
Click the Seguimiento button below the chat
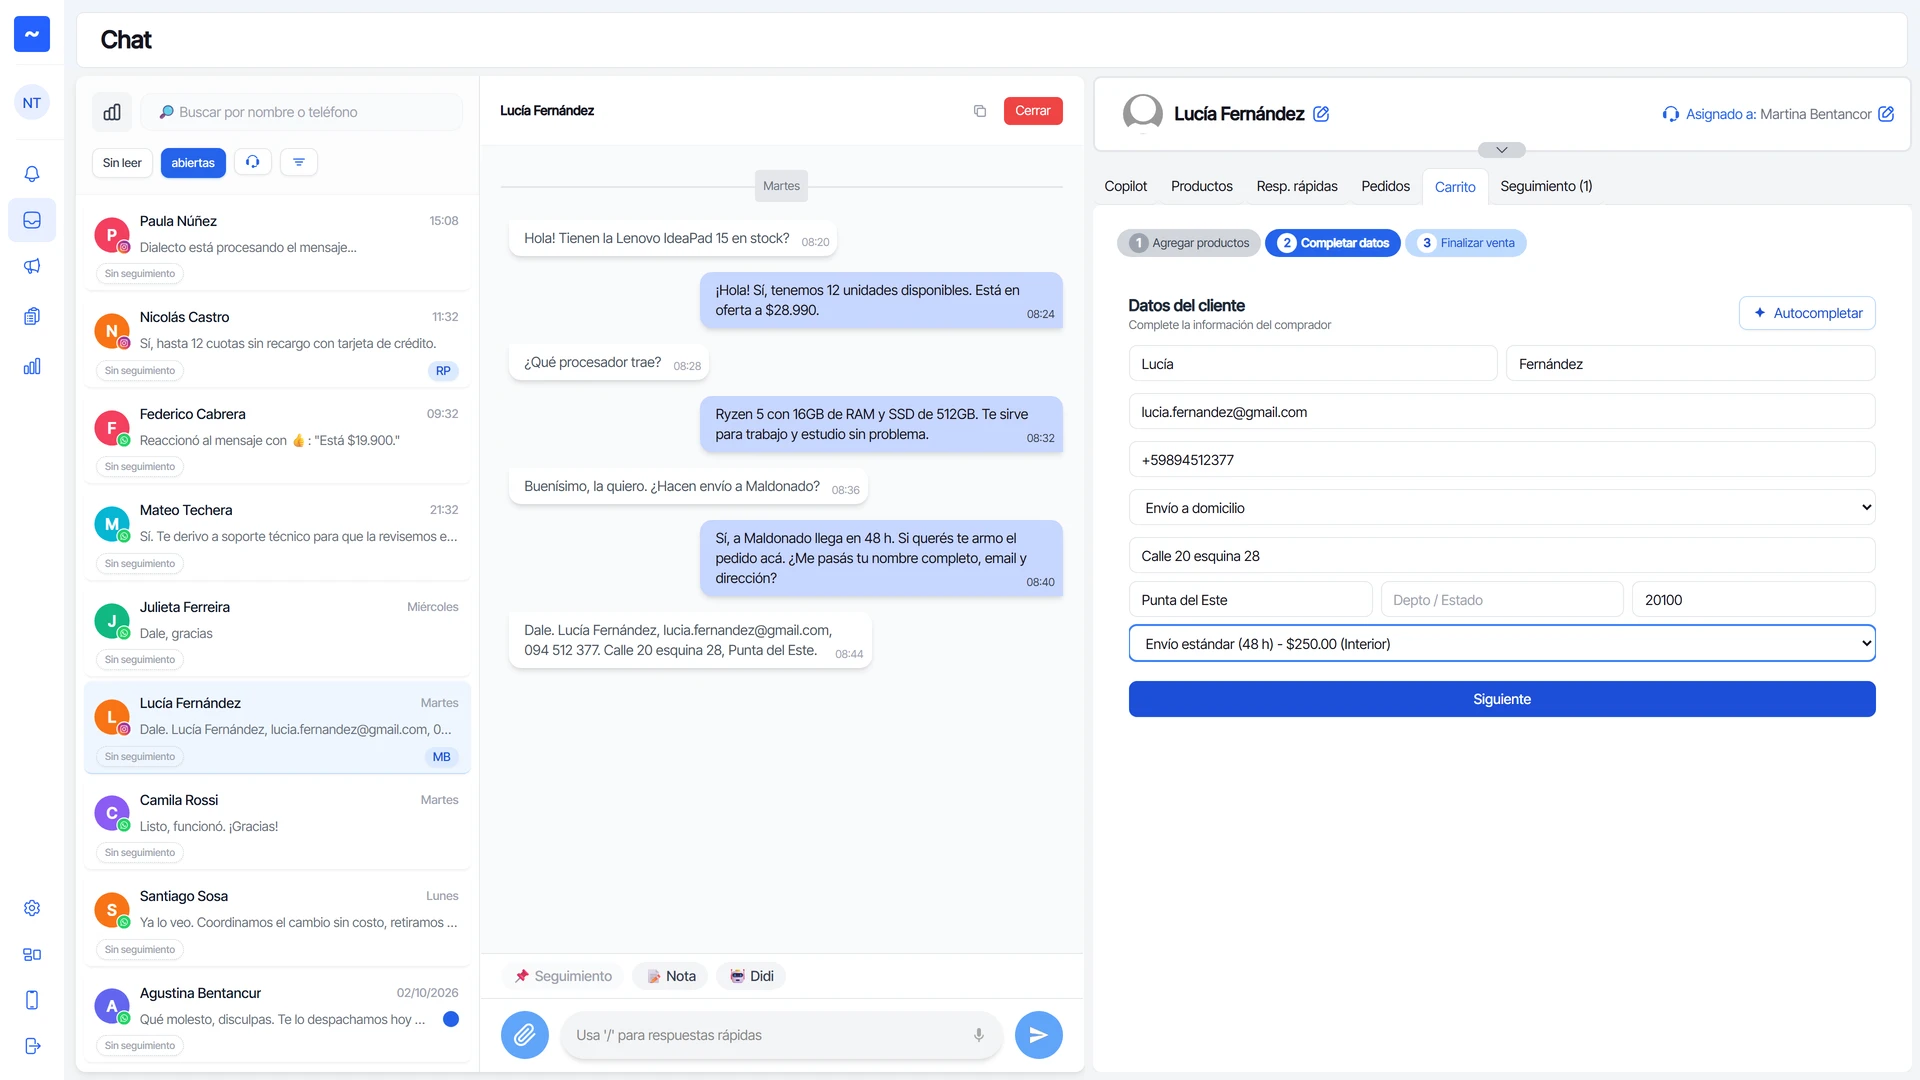coord(563,976)
